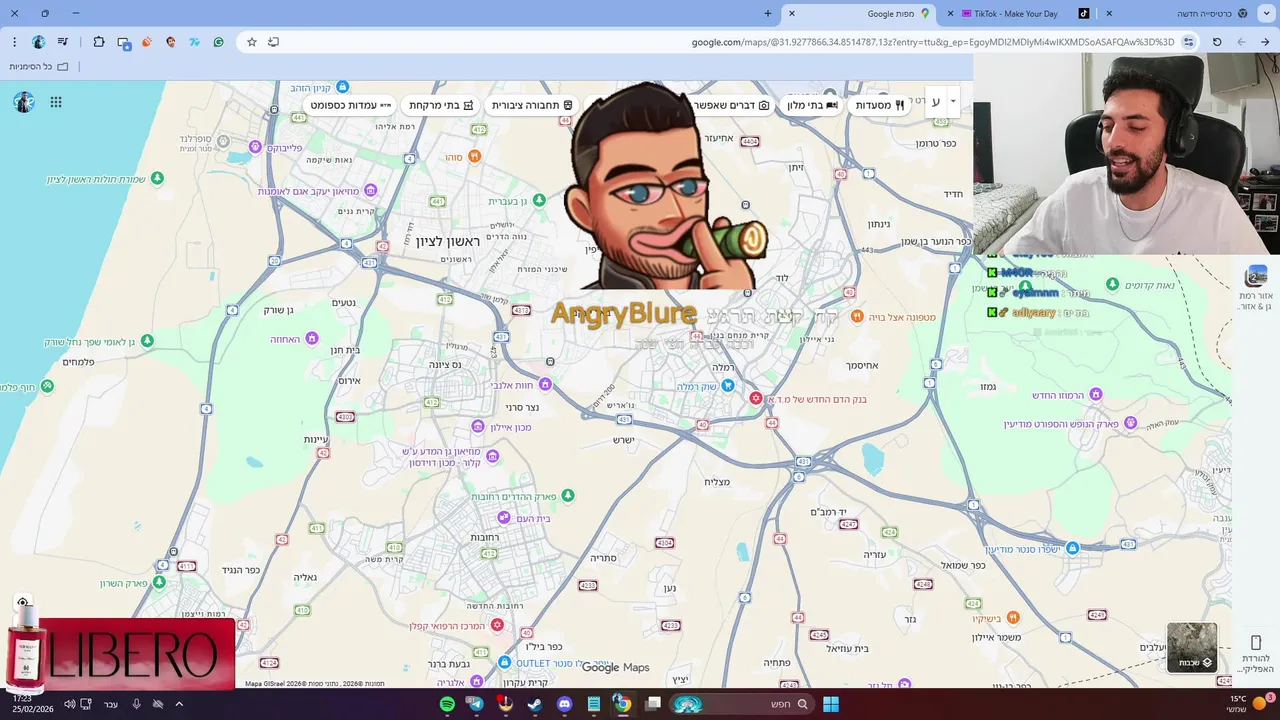Reload the Google Maps page
Viewport: 1280px width, 720px height.
(x=1217, y=42)
